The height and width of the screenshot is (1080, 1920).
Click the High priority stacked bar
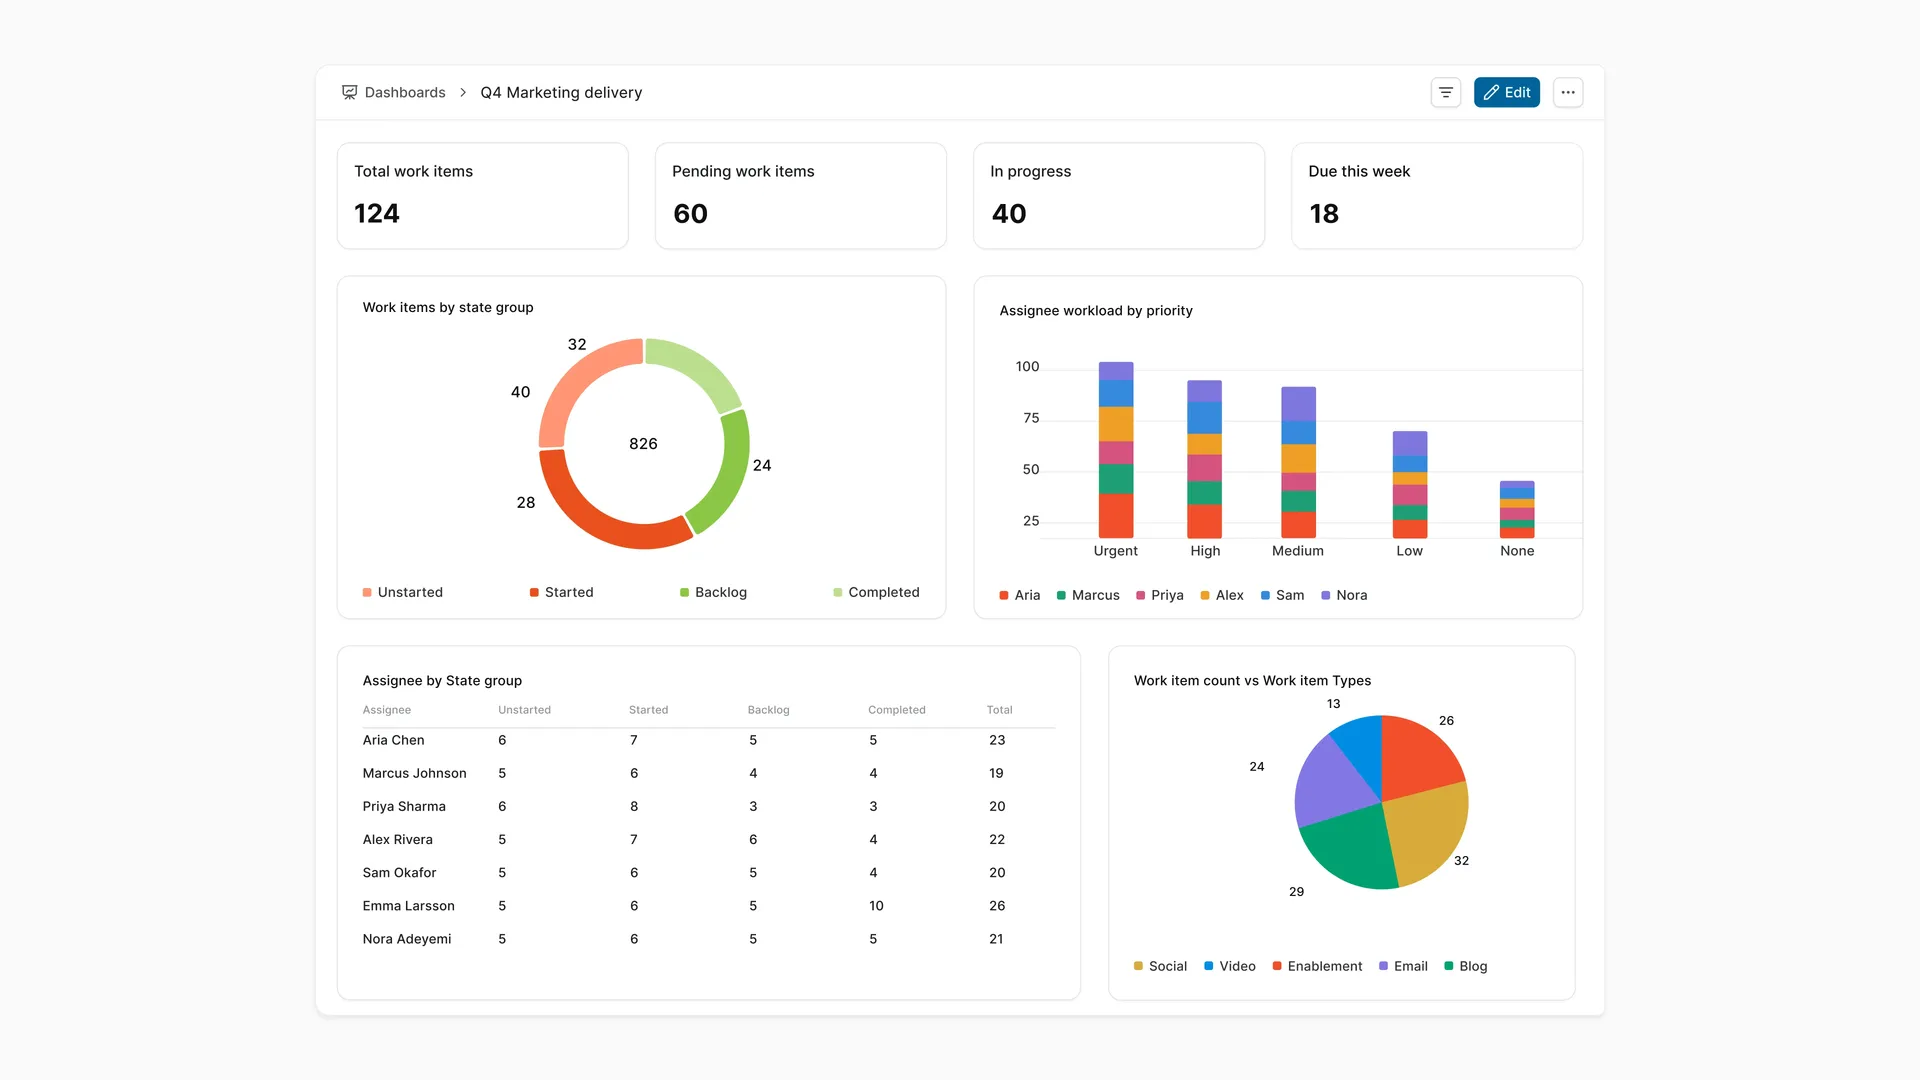click(1204, 459)
